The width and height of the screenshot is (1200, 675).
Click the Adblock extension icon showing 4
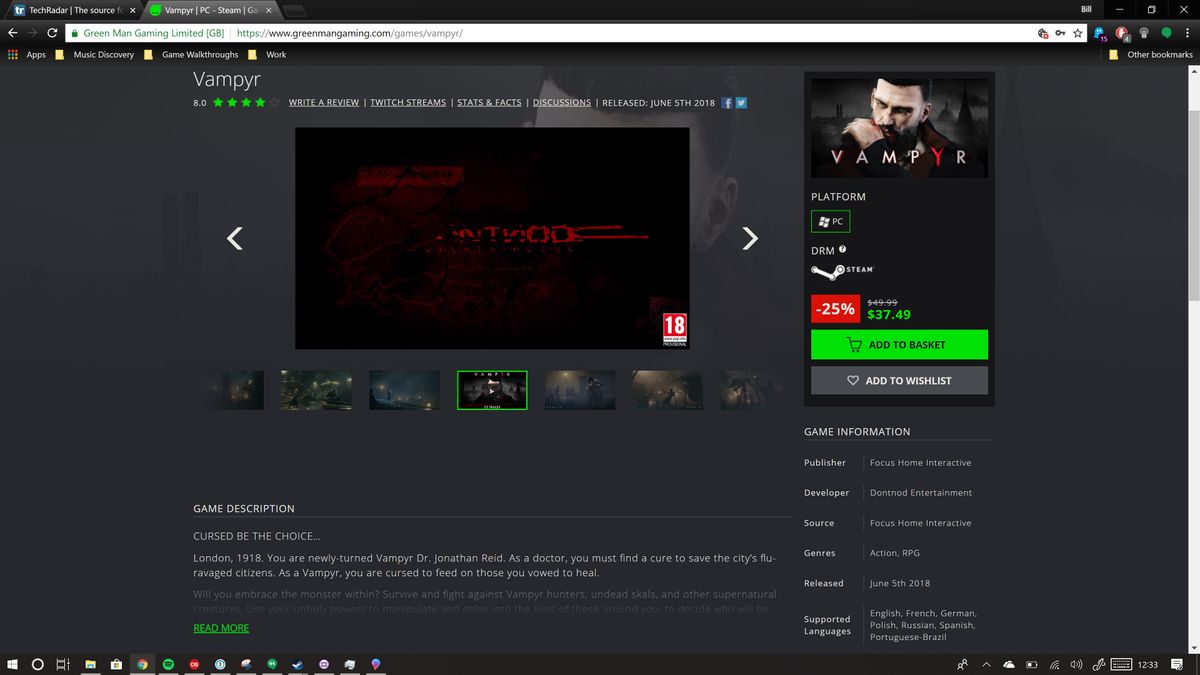1122,31
